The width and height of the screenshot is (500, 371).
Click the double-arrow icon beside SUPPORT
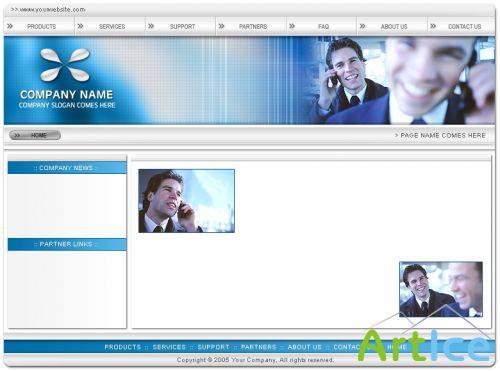pos(151,26)
